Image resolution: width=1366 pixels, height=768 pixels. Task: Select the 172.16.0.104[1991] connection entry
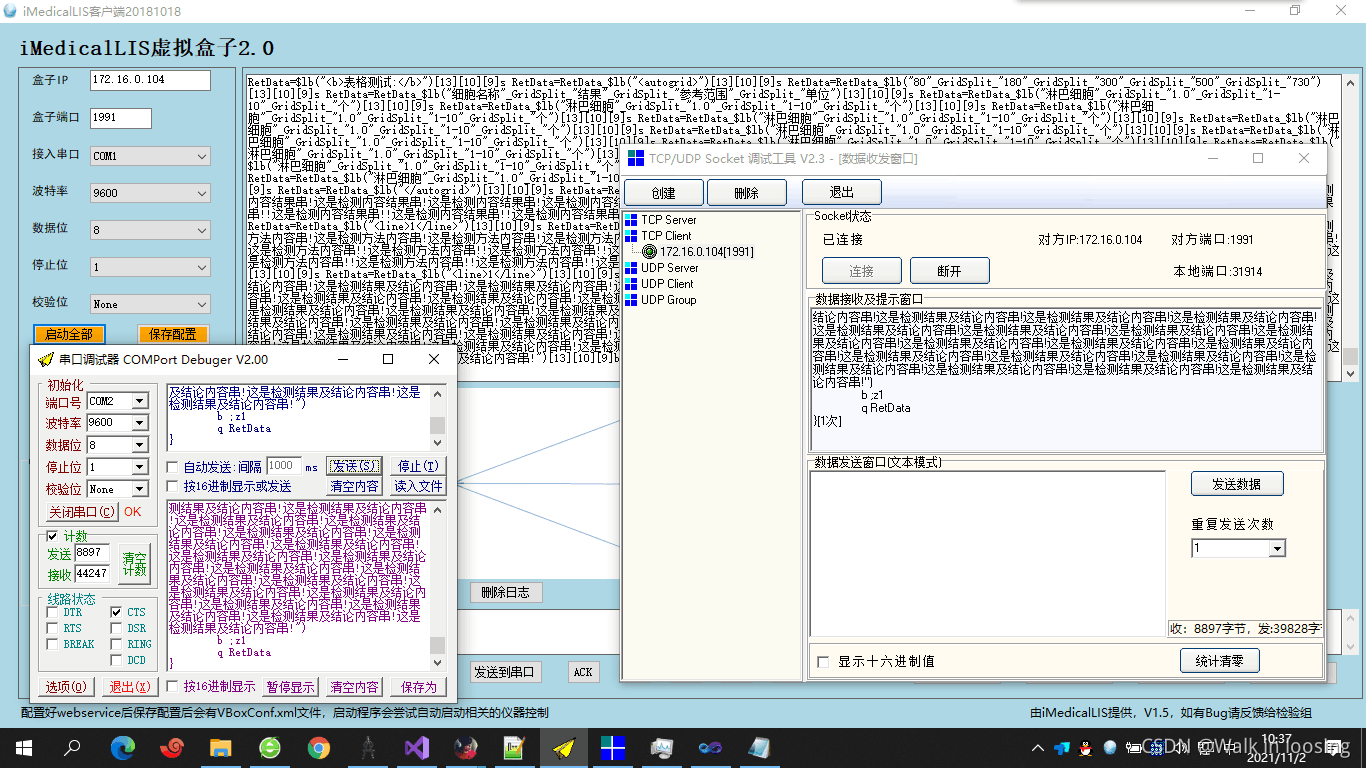click(x=698, y=252)
